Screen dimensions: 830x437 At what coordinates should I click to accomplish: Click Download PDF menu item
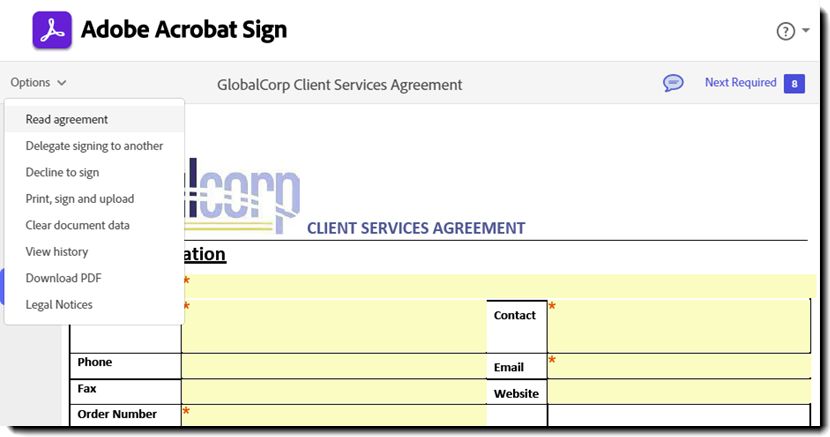tap(63, 278)
